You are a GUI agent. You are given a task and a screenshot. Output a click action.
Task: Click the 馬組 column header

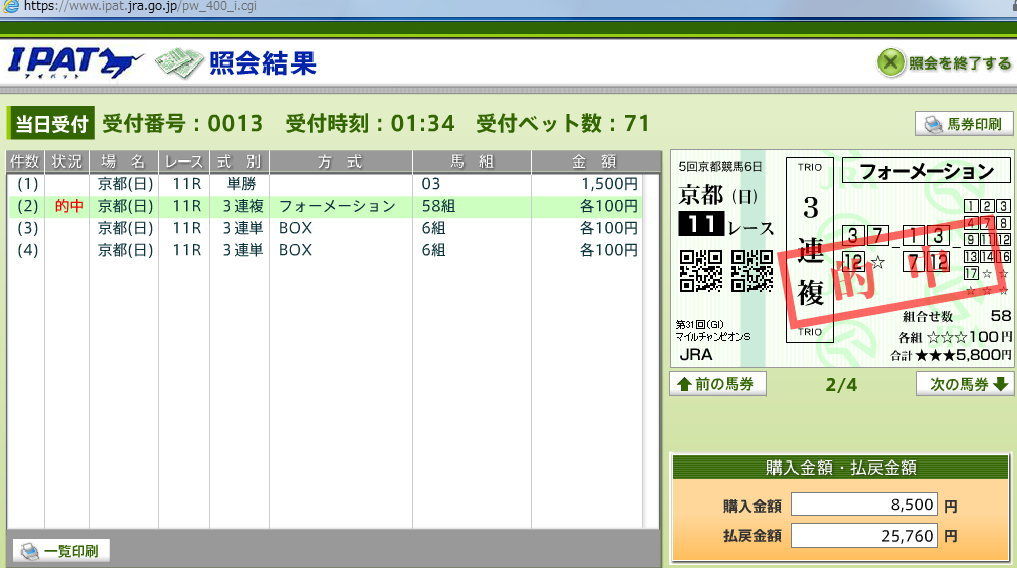point(472,161)
